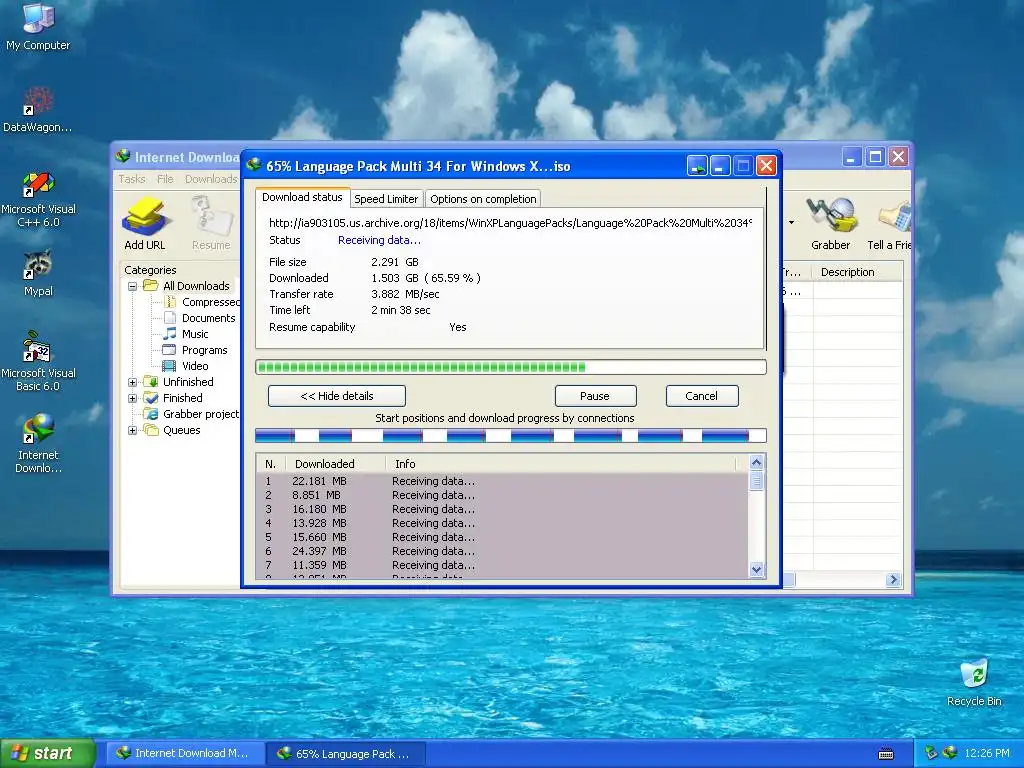Open the Mypal browser shortcut

point(38,273)
